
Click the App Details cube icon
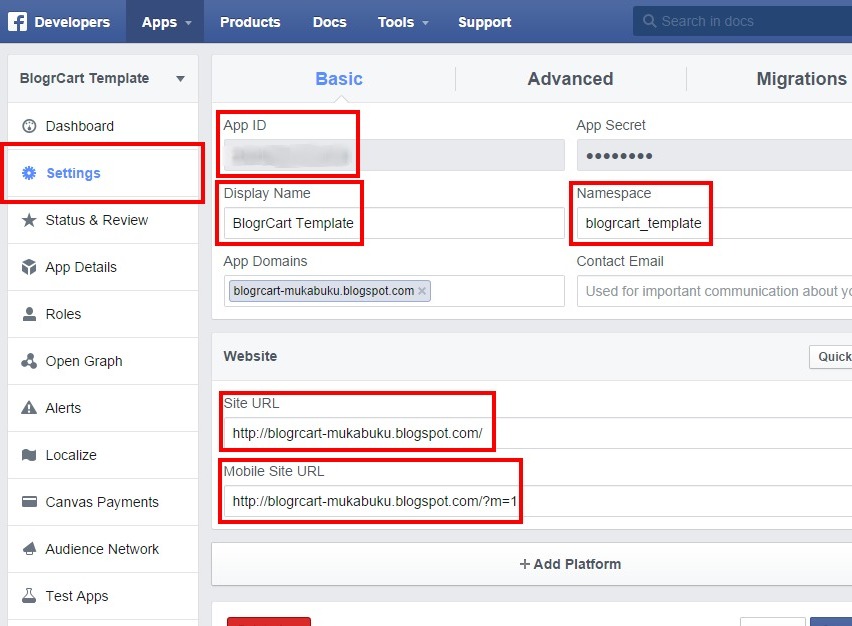(x=29, y=267)
